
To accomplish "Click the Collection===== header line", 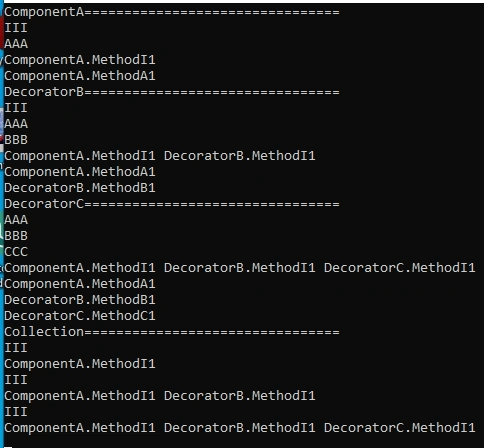I will tap(172, 332).
